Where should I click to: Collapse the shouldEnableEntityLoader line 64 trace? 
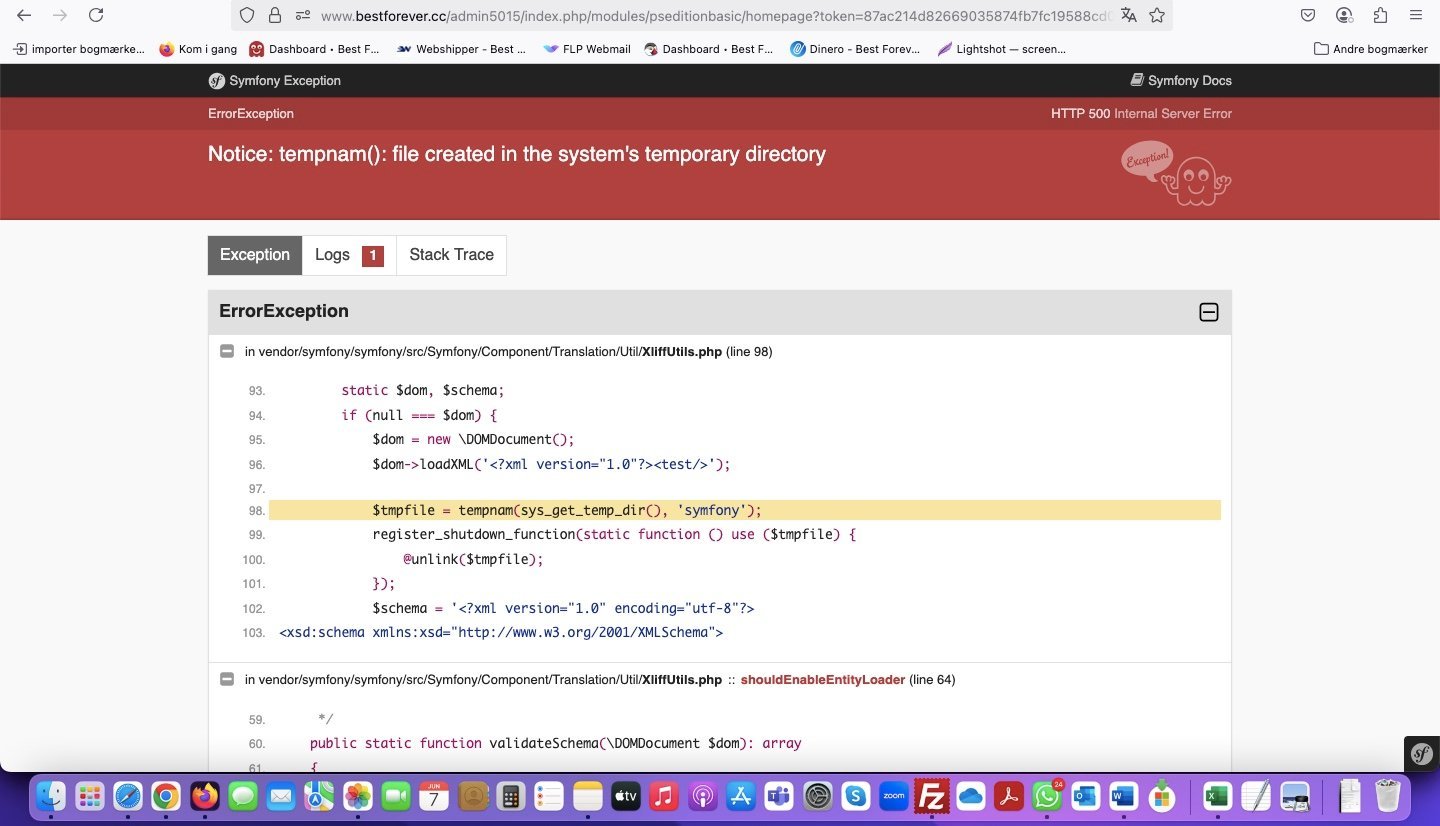tap(227, 679)
